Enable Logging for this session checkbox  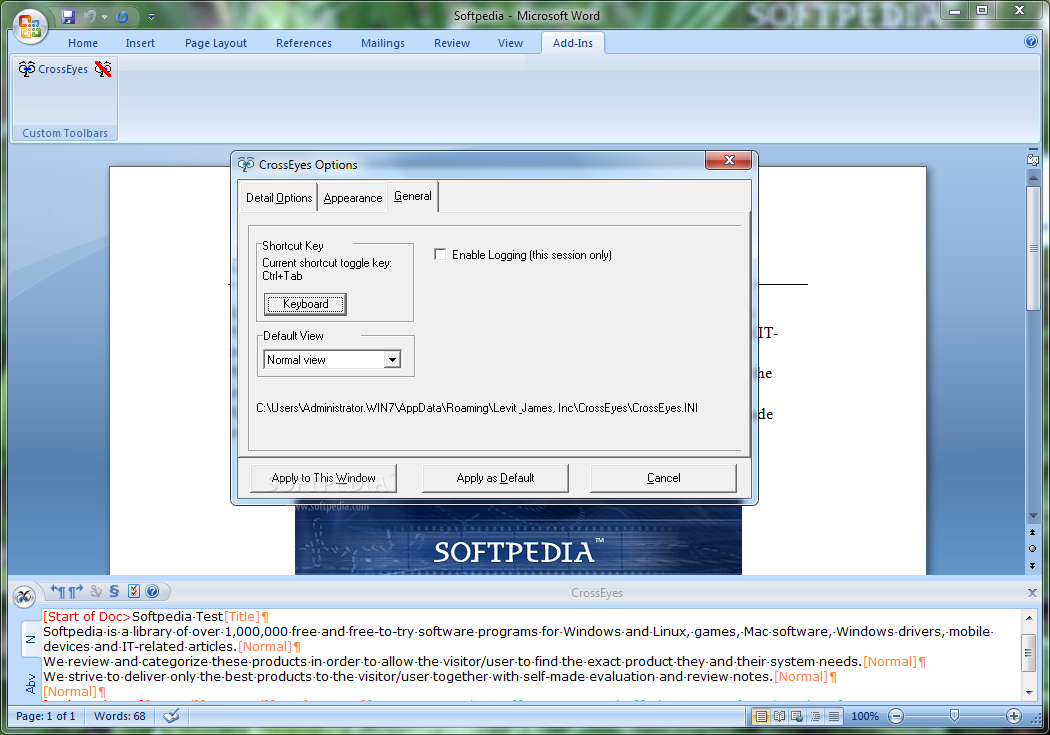click(440, 254)
